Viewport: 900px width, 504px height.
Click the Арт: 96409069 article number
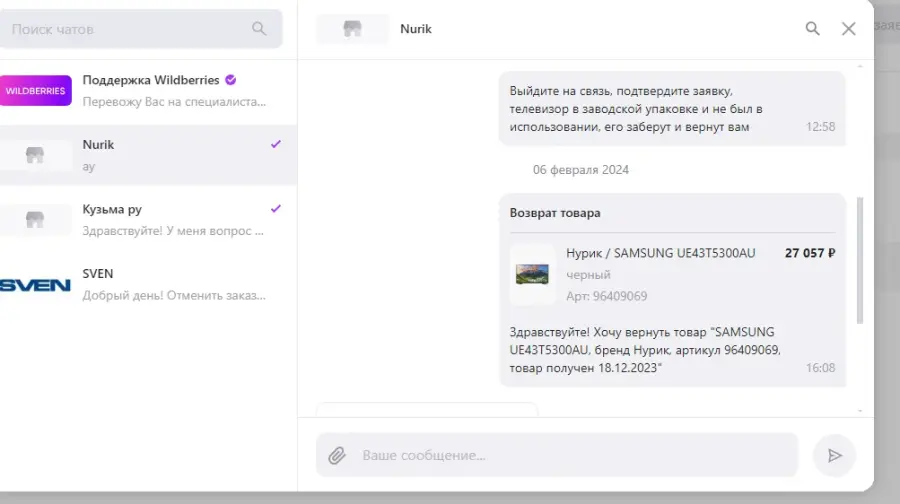(x=607, y=296)
